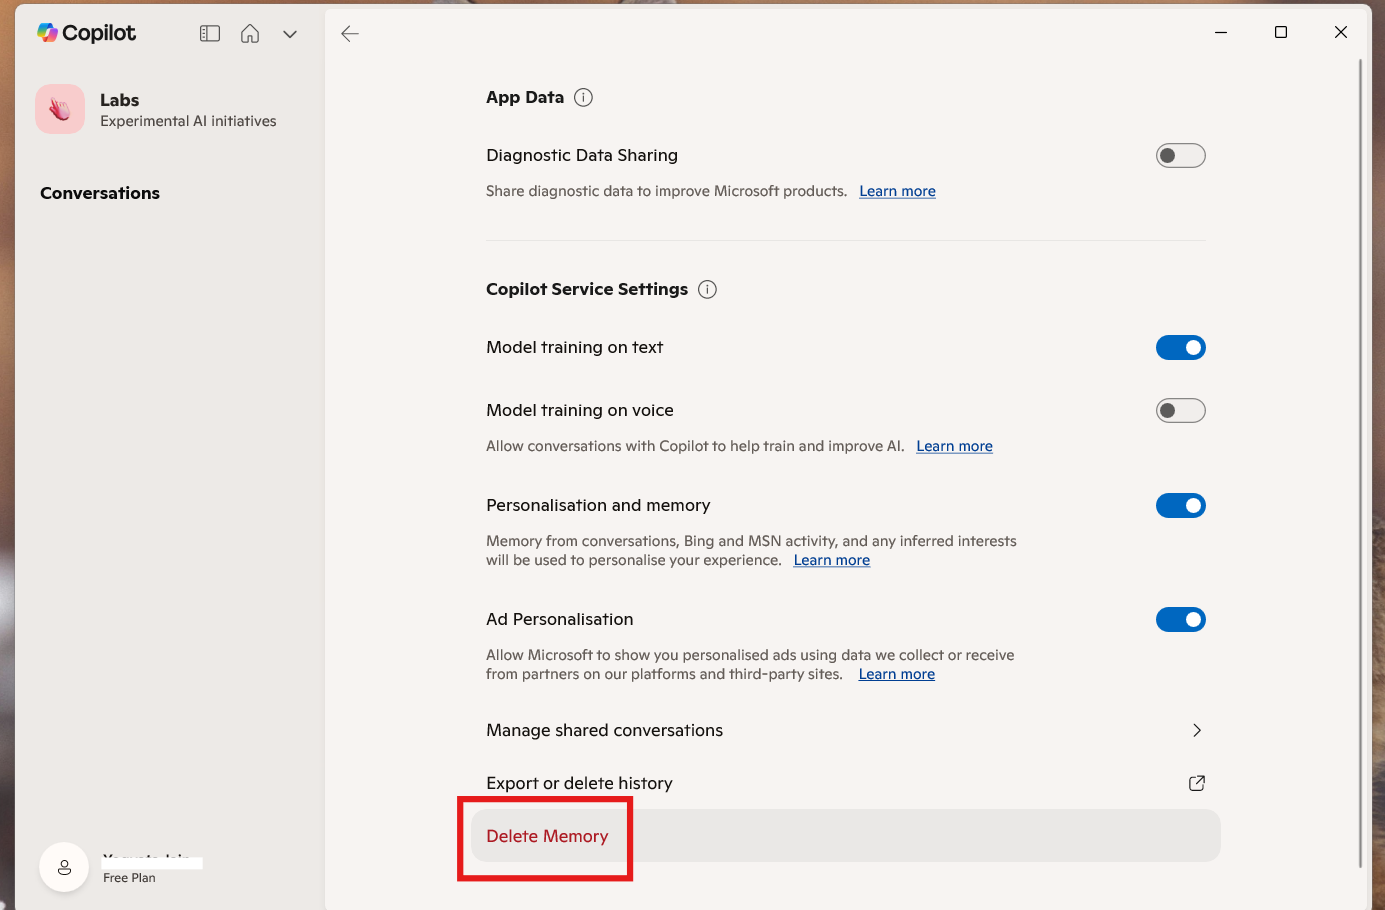Toggle the sidebar panel icon
The image size is (1385, 910).
click(x=209, y=32)
